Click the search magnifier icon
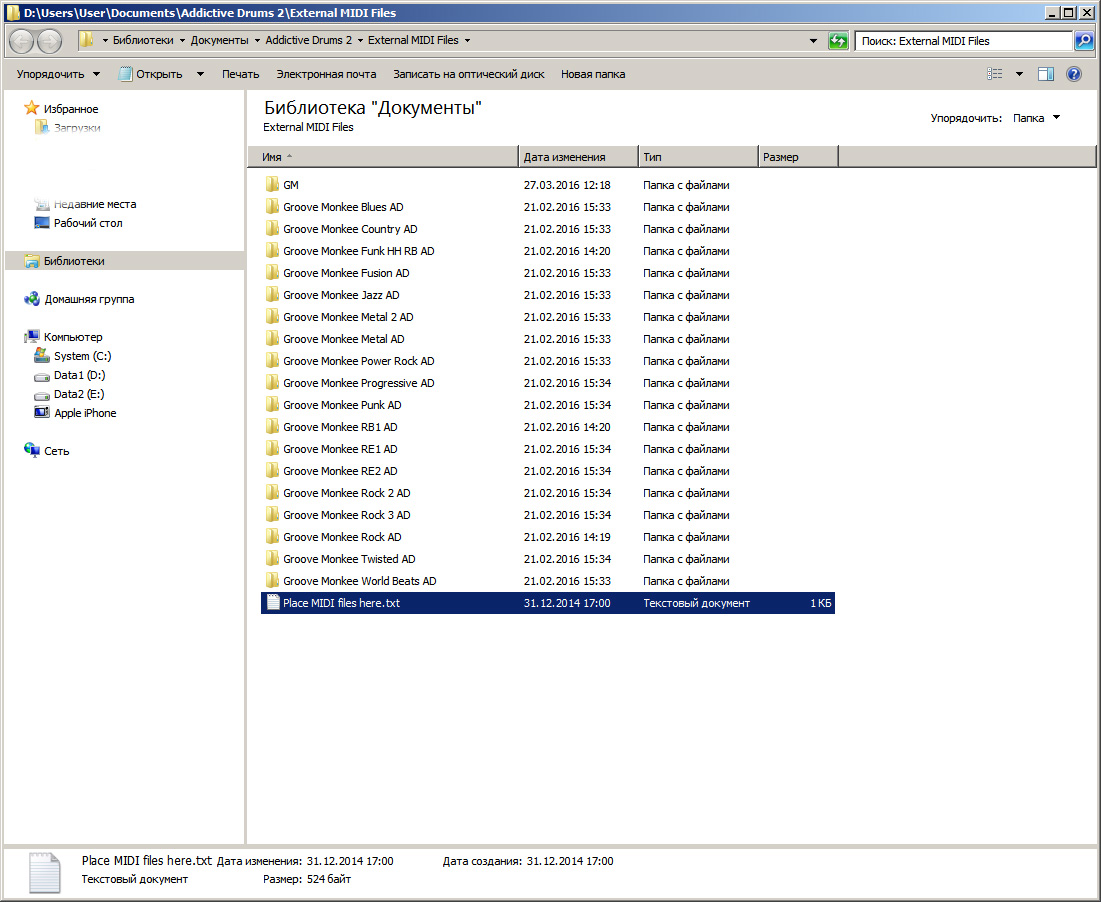The width and height of the screenshot is (1101, 902). pos(1083,41)
